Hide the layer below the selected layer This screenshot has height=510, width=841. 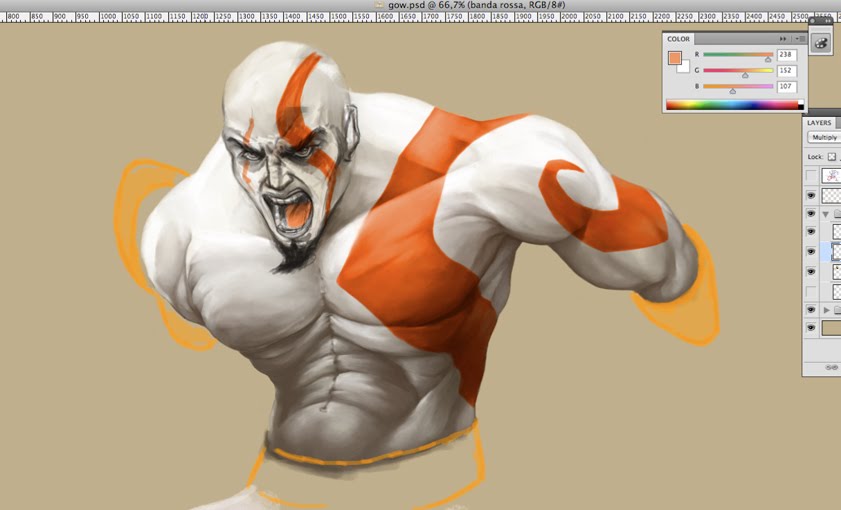pos(811,272)
